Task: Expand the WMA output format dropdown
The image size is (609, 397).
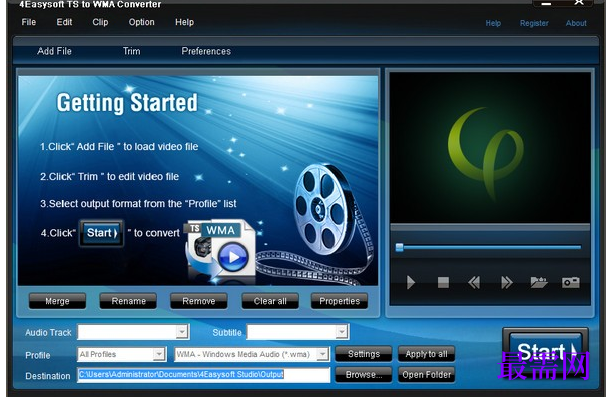Action: coord(322,354)
